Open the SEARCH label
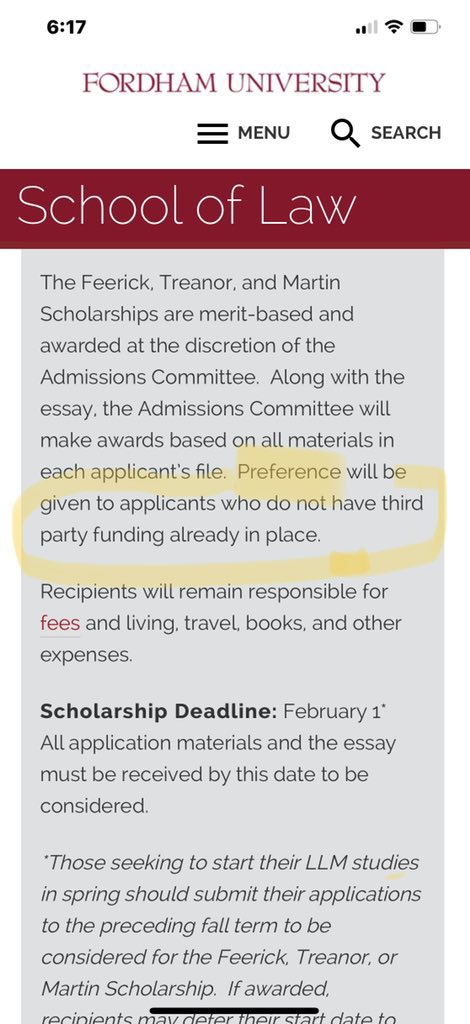This screenshot has height=1024, width=470. 406,133
